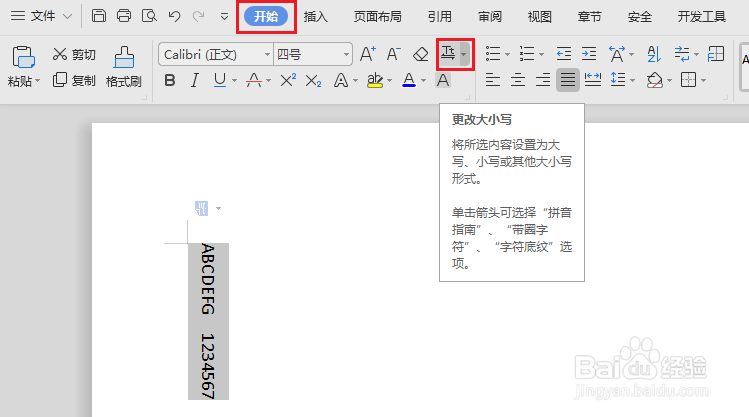Undo the last action
The width and height of the screenshot is (749, 417).
tap(174, 16)
